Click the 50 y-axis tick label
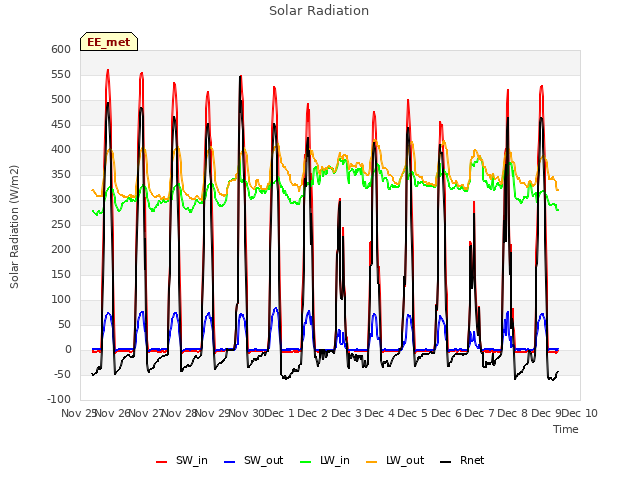 64,324
